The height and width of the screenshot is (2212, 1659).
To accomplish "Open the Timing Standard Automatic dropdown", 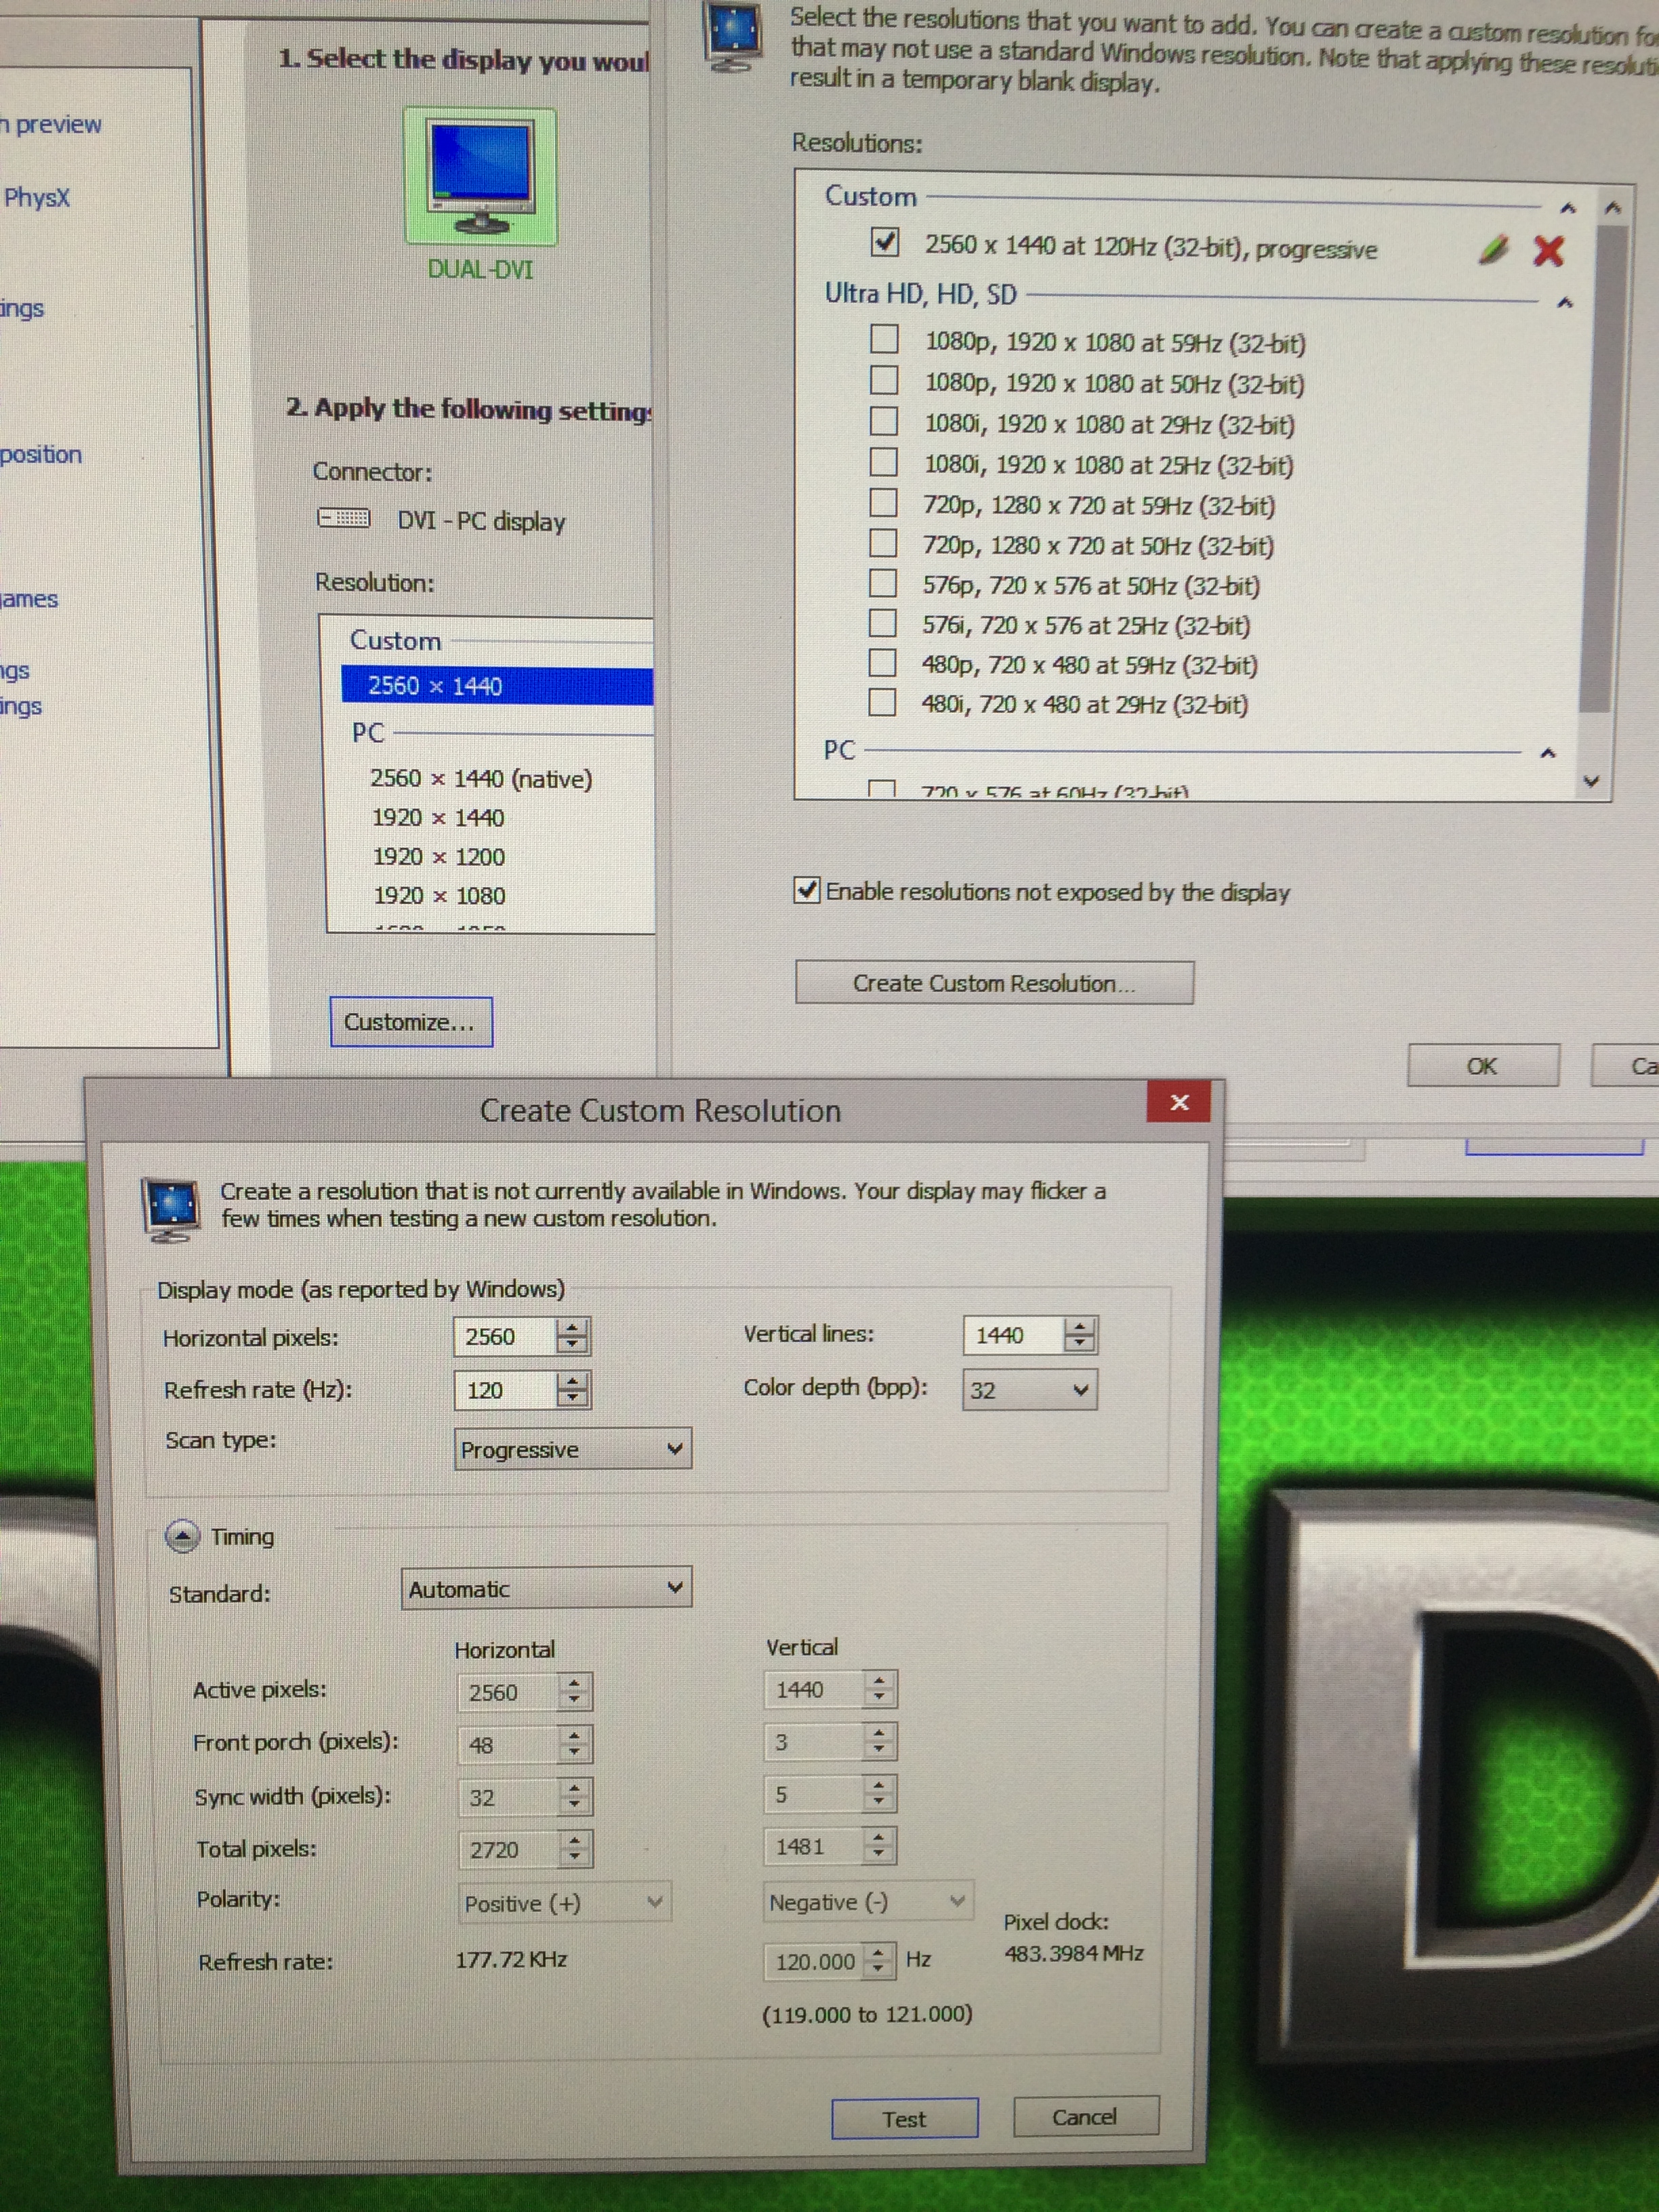I will coord(546,1588).
